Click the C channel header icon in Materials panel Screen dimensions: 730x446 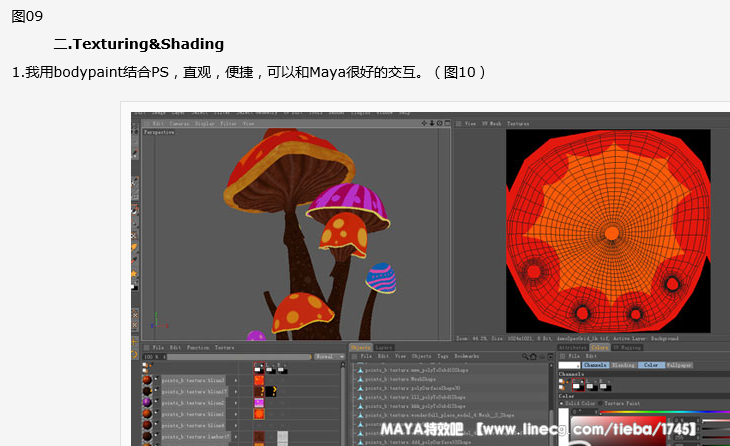(259, 368)
